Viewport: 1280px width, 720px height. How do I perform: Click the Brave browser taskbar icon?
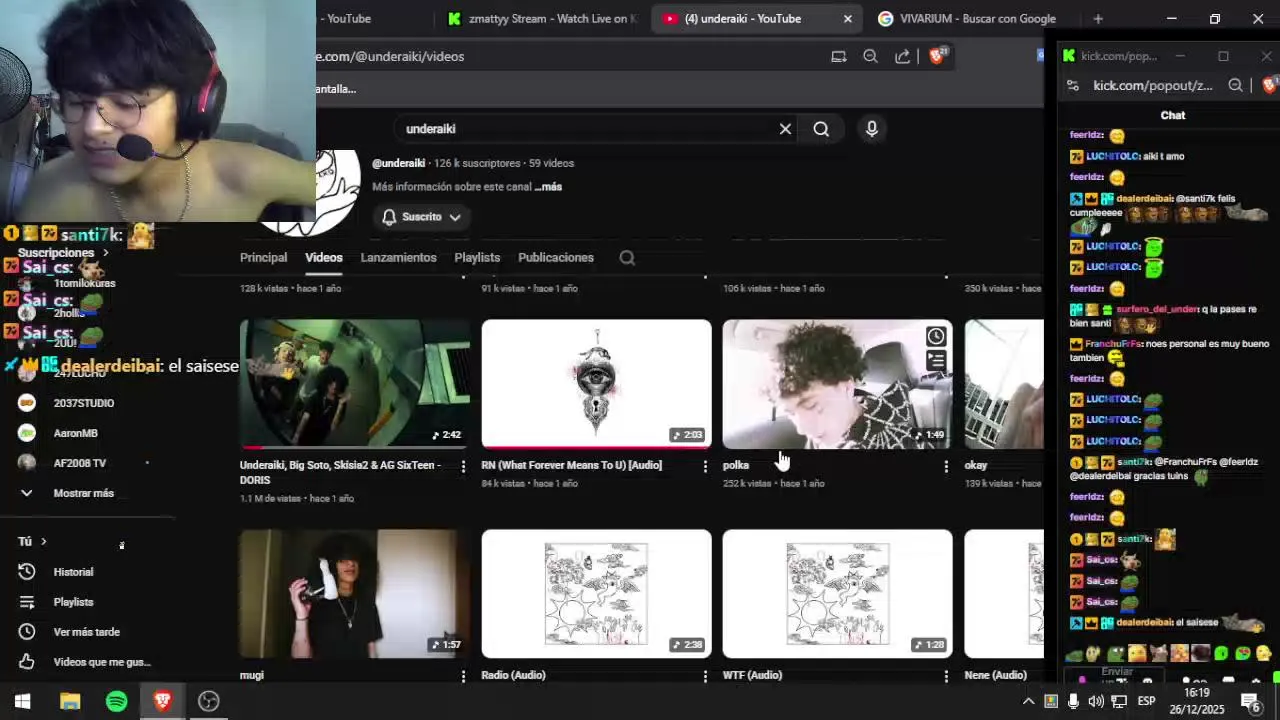[162, 701]
